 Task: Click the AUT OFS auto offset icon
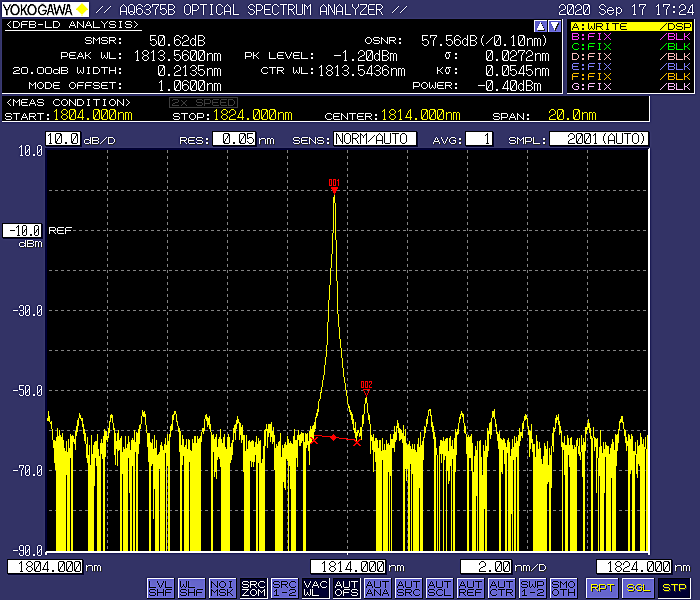pyautogui.click(x=346, y=587)
